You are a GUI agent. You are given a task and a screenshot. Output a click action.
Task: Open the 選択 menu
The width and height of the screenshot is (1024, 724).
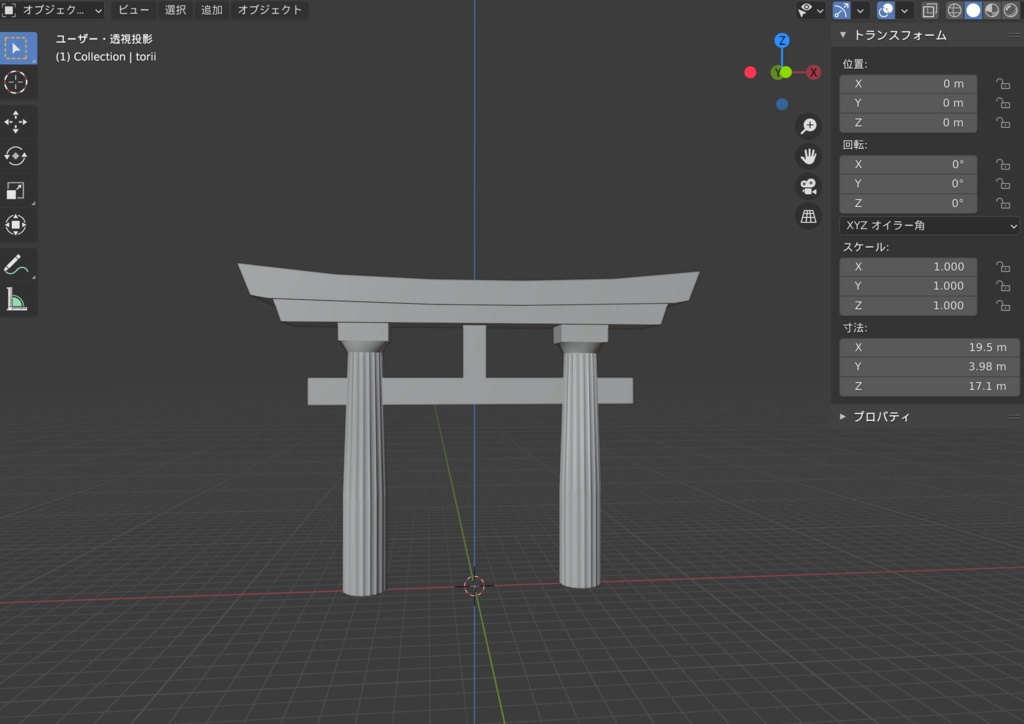tap(175, 10)
